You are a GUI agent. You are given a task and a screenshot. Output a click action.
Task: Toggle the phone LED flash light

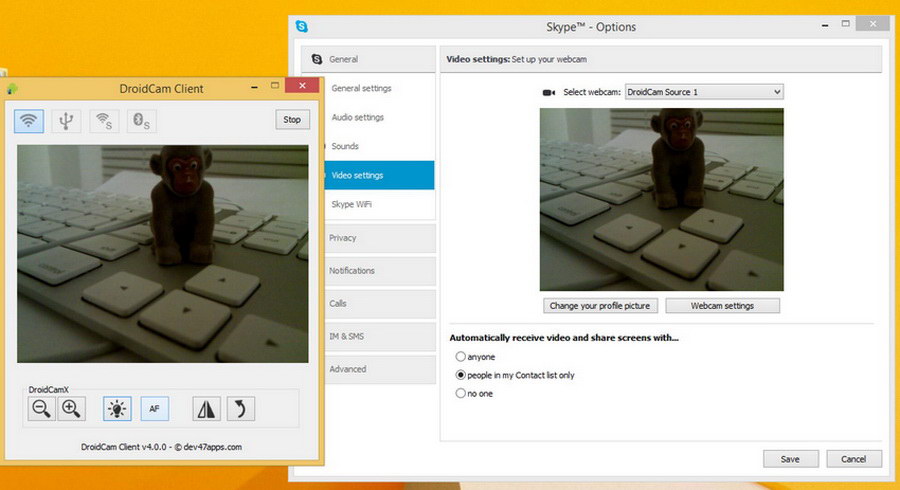coord(117,408)
